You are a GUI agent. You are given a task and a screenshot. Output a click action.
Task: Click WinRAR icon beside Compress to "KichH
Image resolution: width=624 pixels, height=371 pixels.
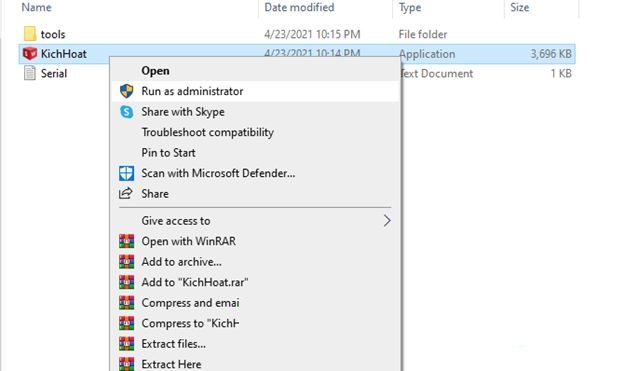(x=127, y=323)
